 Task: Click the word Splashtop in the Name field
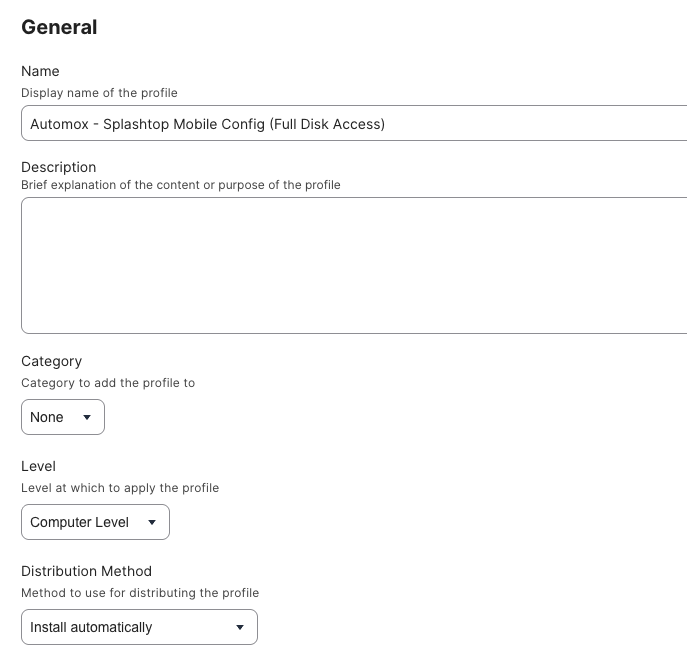[144, 124]
